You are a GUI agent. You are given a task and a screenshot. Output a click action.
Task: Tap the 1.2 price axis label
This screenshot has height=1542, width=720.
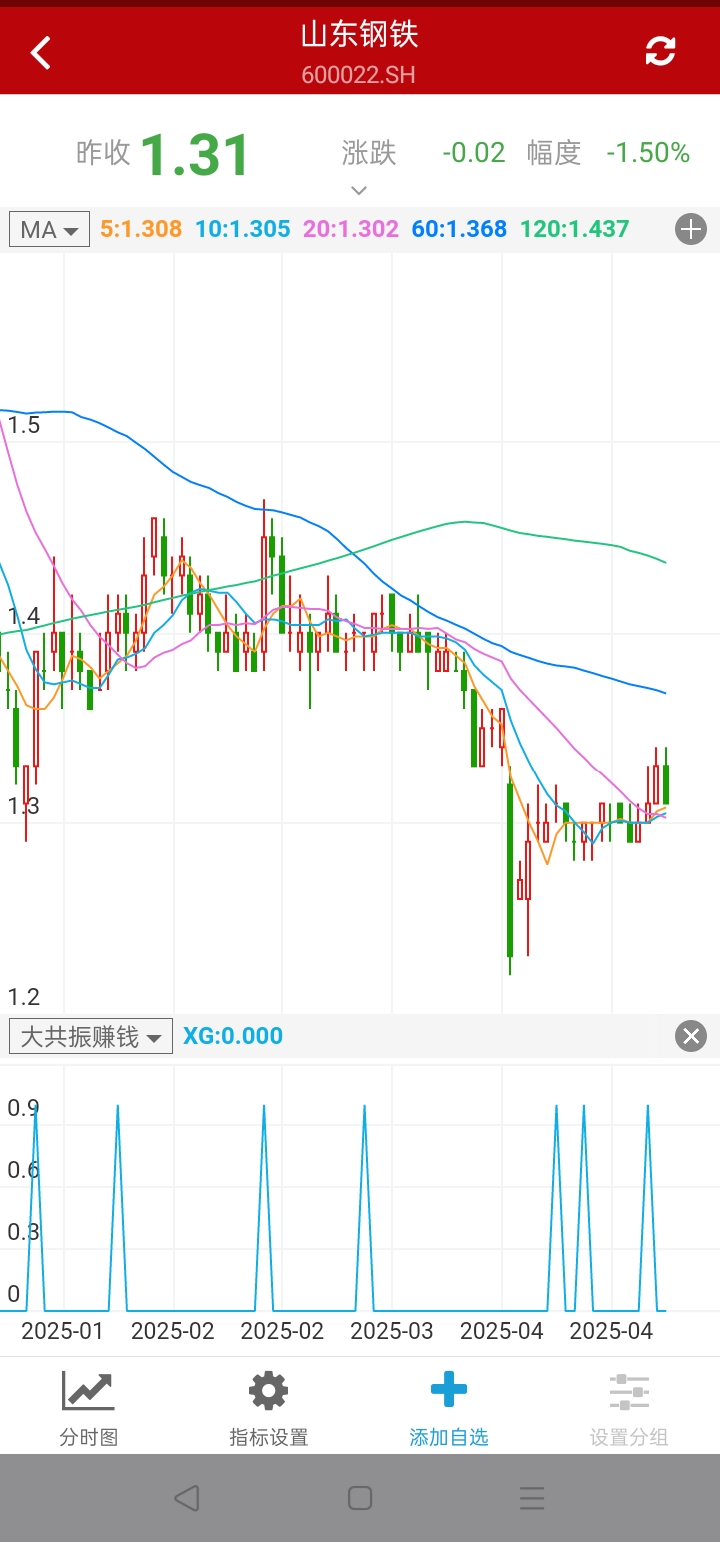coord(24,996)
